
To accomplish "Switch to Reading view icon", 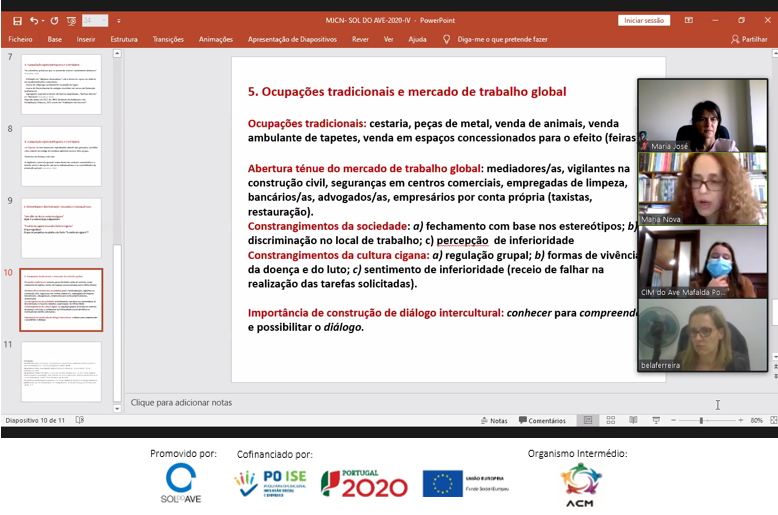I will [633, 420].
